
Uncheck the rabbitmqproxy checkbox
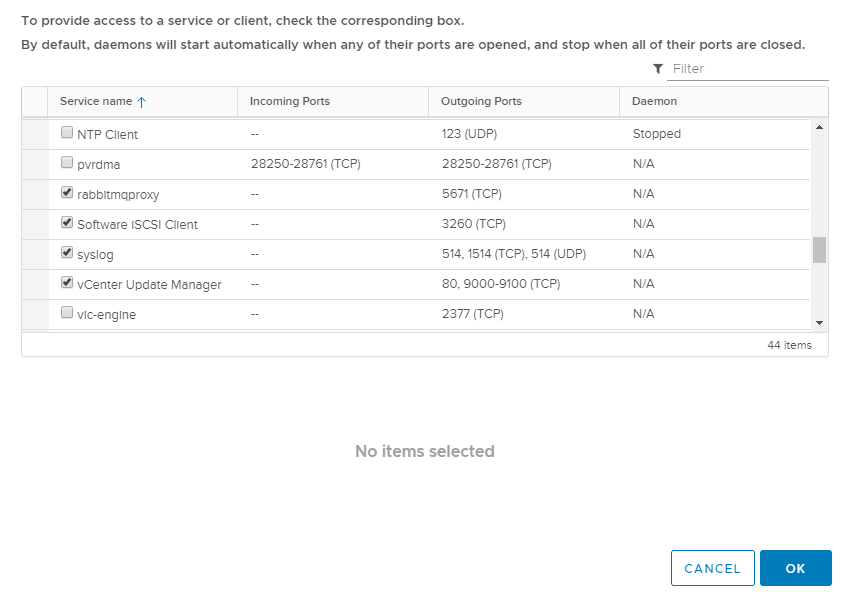[x=67, y=192]
